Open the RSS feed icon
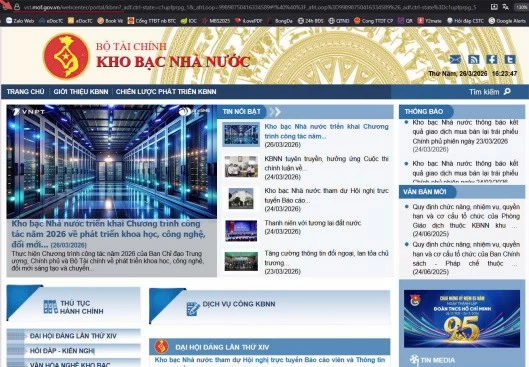This screenshot has width=529, height=367. [x=474, y=59]
